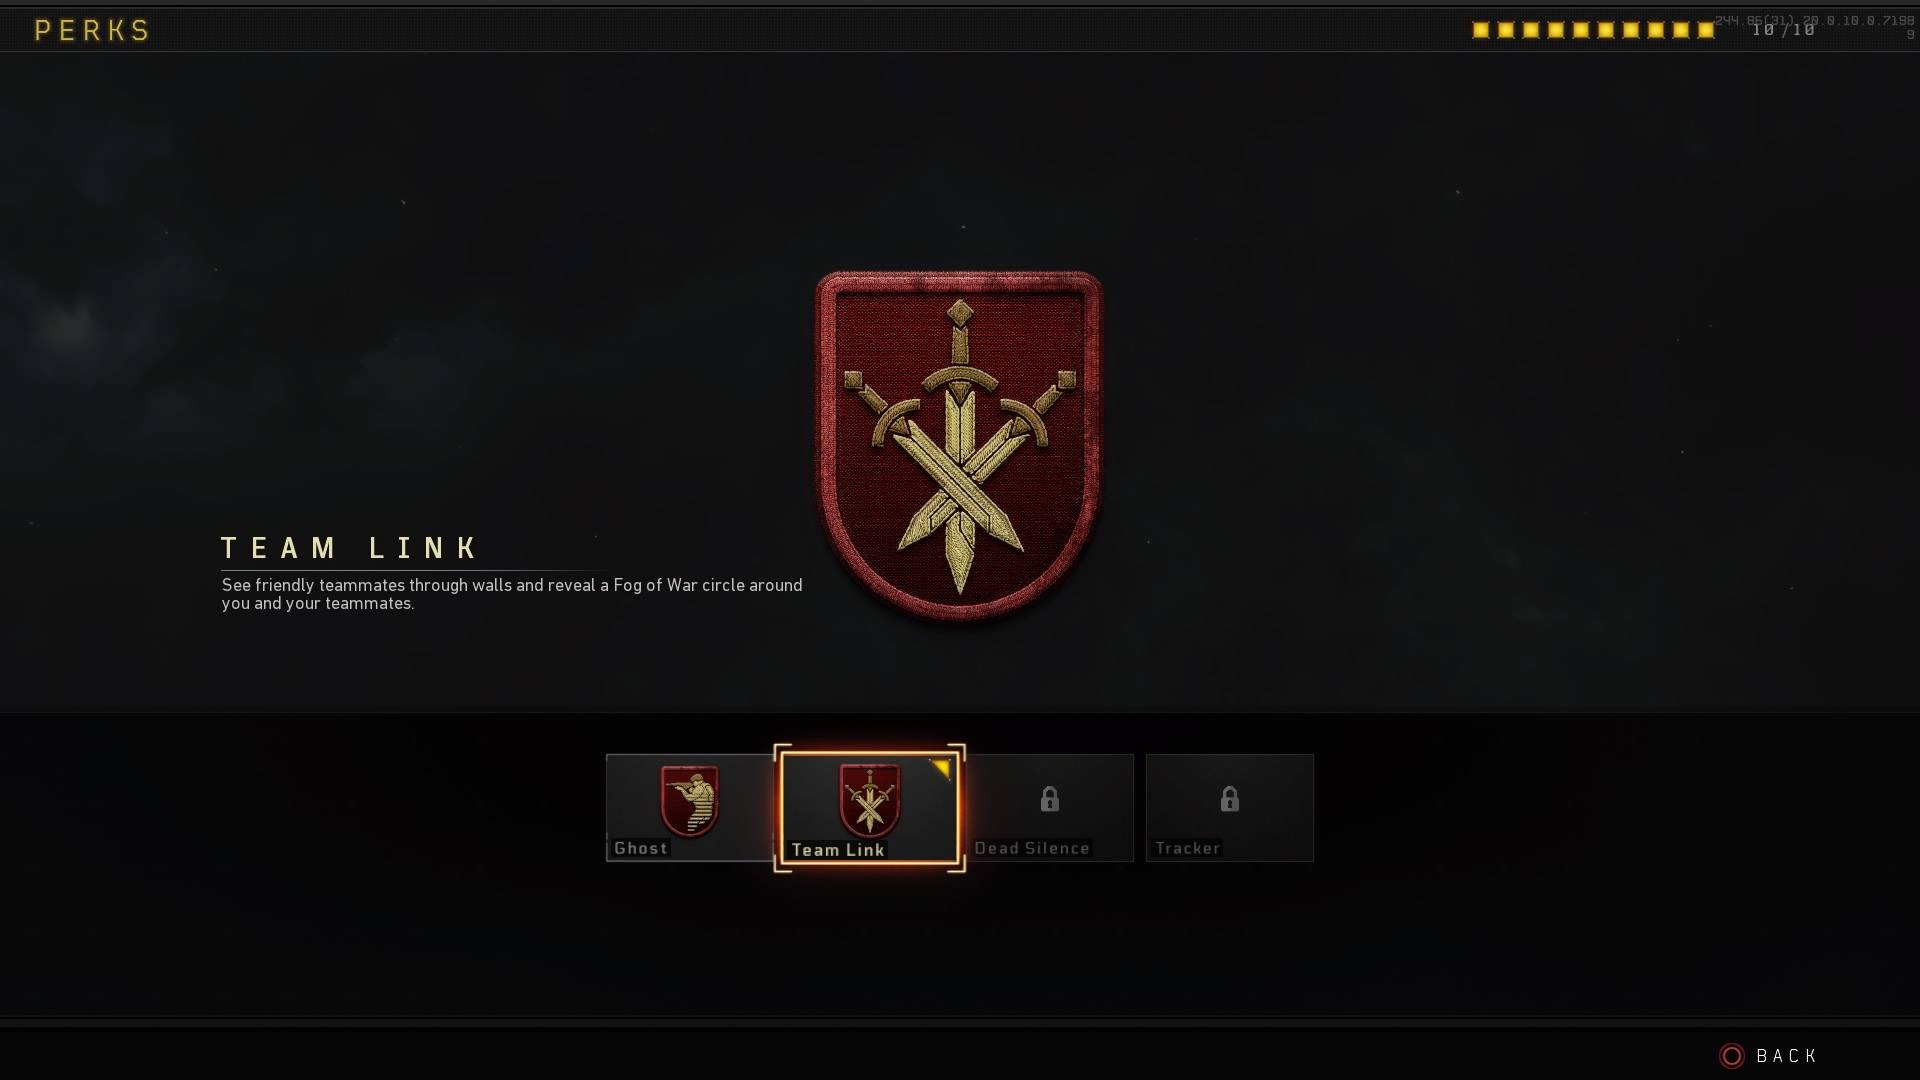Image resolution: width=1920 pixels, height=1080 pixels.
Task: Click the padlock icon on Dead Silence
Action: (x=1049, y=798)
